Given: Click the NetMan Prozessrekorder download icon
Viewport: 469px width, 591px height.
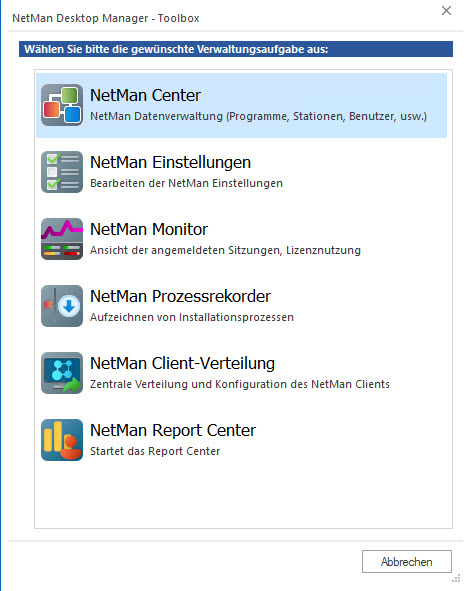Looking at the screenshot, I should point(62,306).
